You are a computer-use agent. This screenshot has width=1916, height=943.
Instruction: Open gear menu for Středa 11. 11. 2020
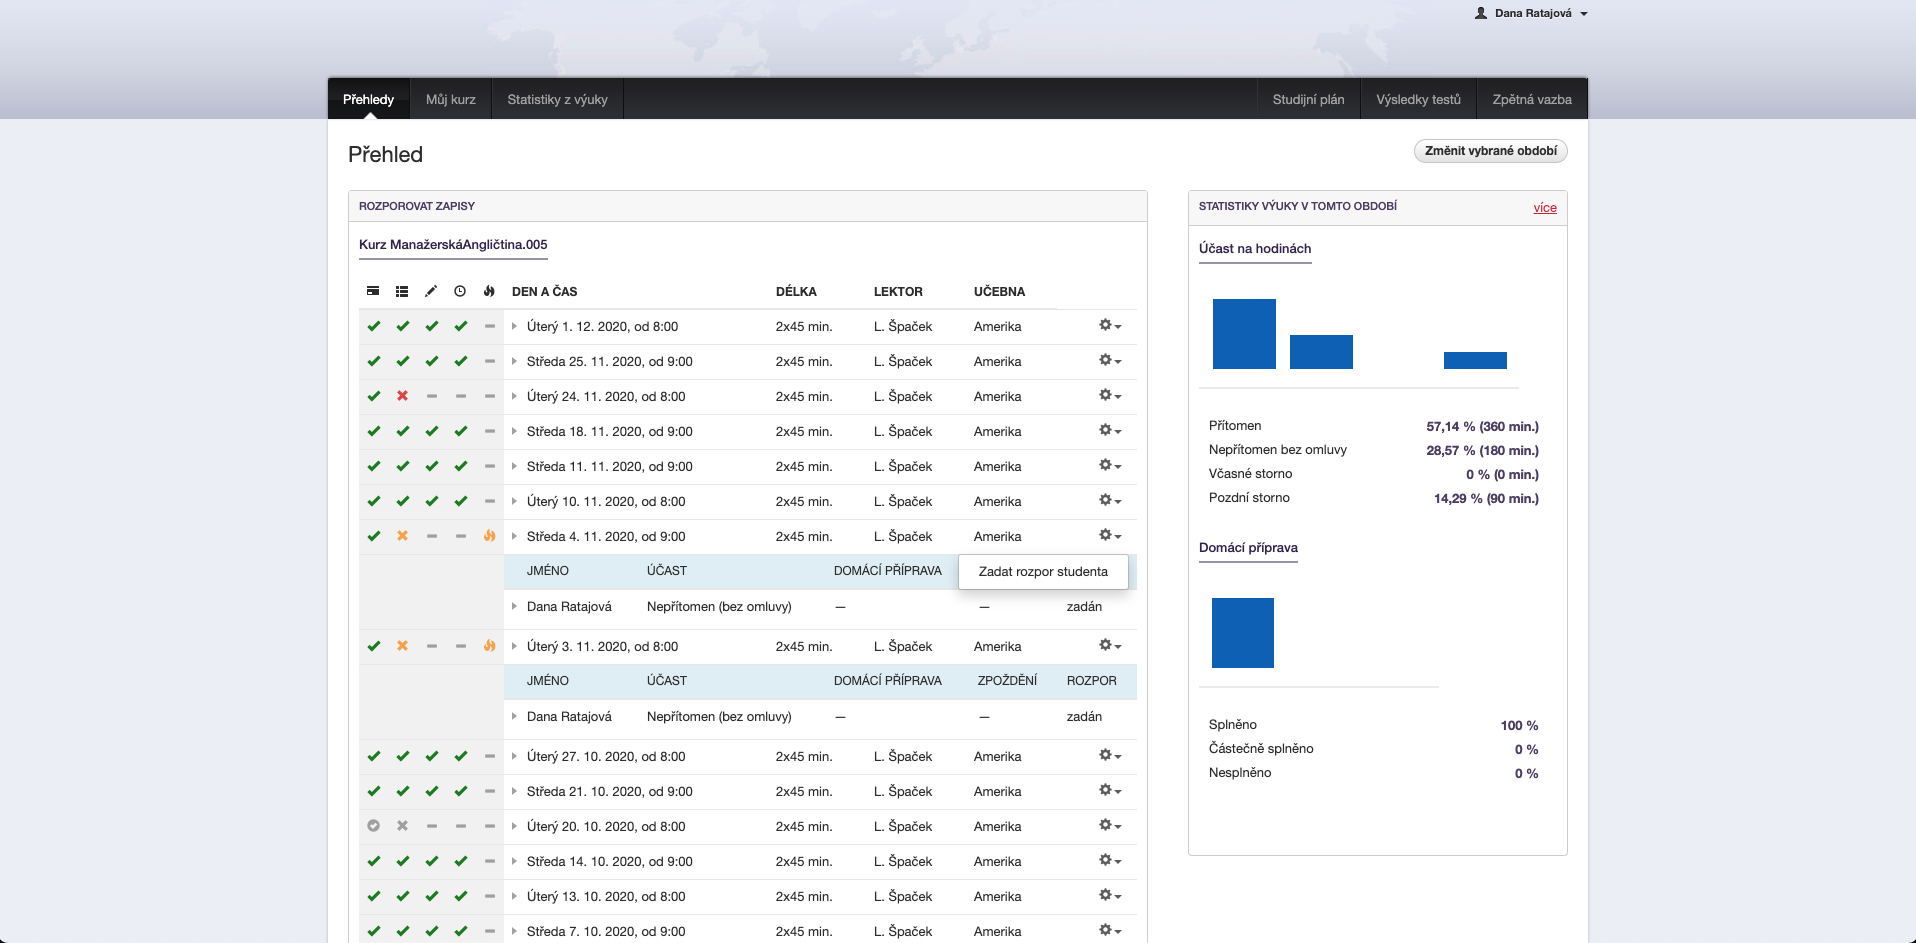click(x=1110, y=466)
